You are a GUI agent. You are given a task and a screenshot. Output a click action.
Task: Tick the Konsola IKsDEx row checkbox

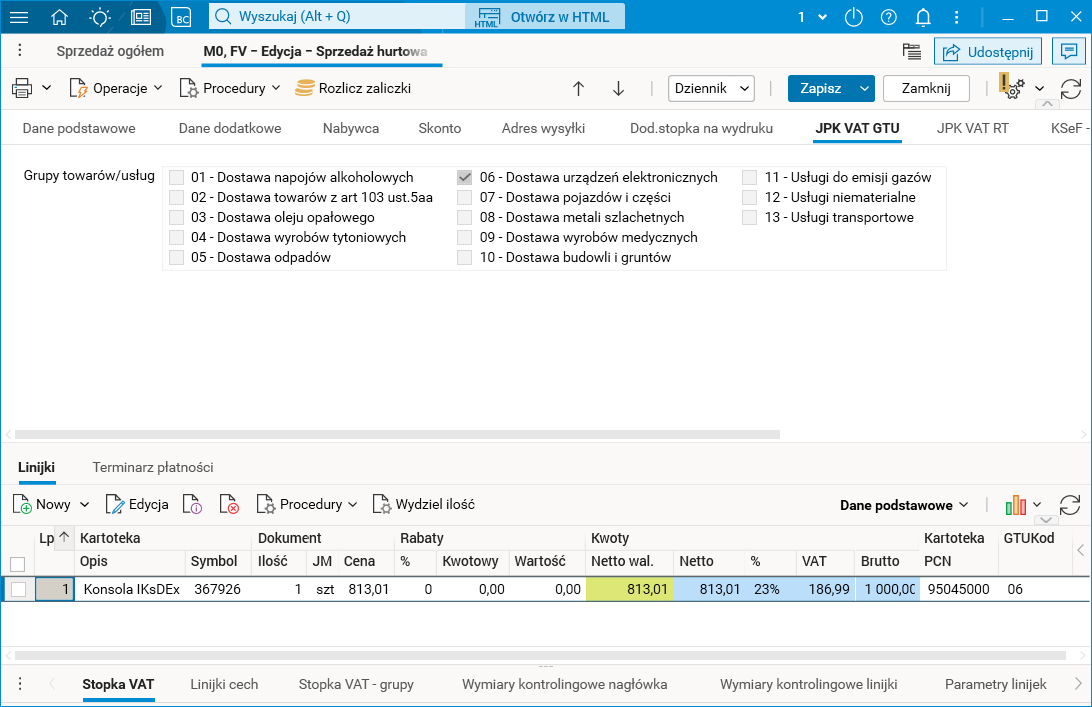click(19, 589)
